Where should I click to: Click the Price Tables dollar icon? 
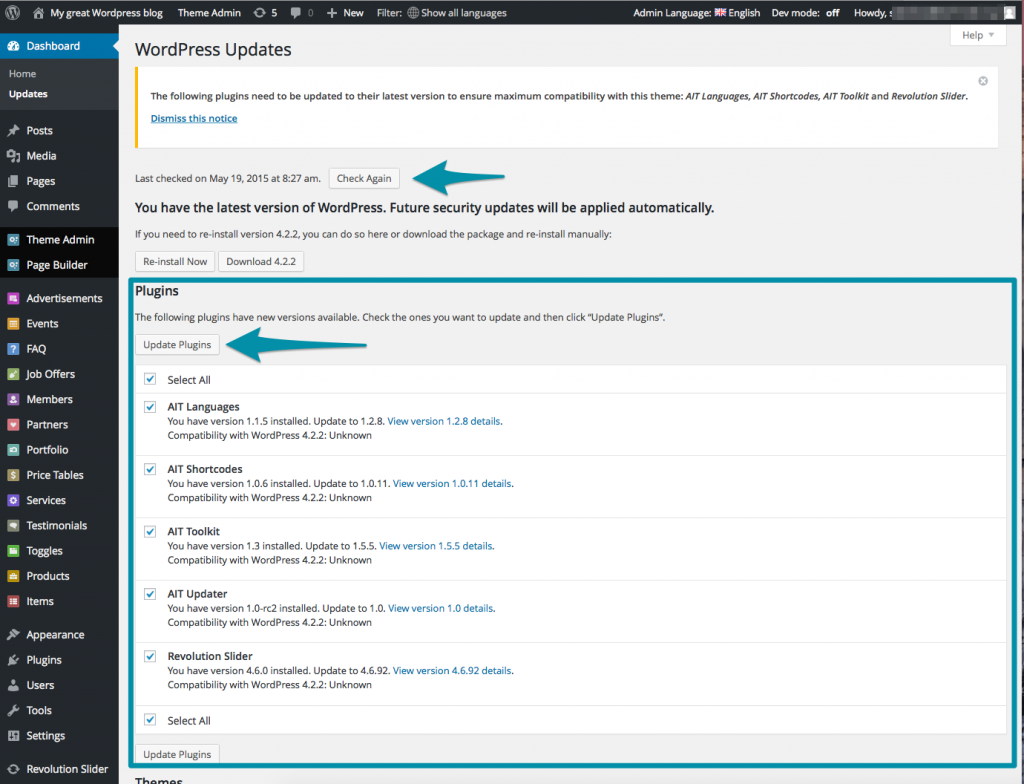(x=13, y=475)
